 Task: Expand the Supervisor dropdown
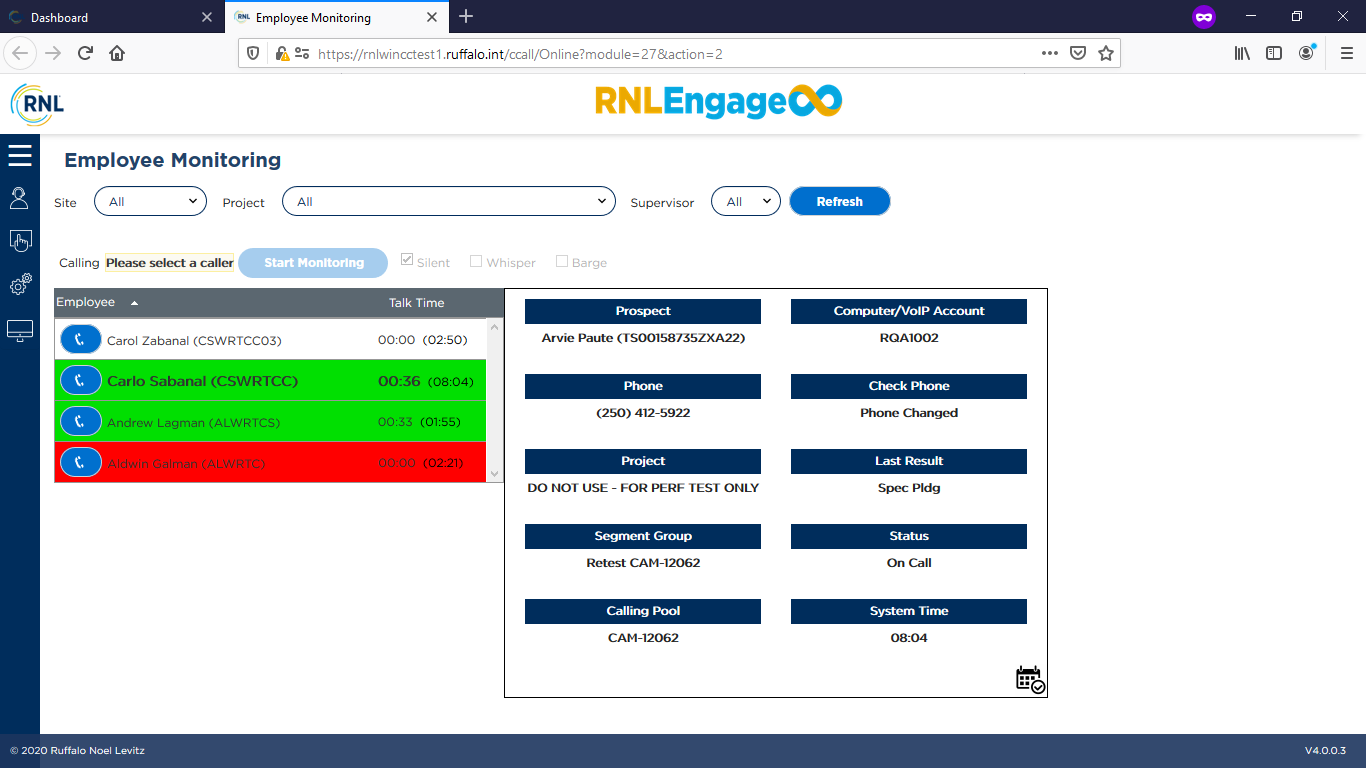tap(745, 202)
